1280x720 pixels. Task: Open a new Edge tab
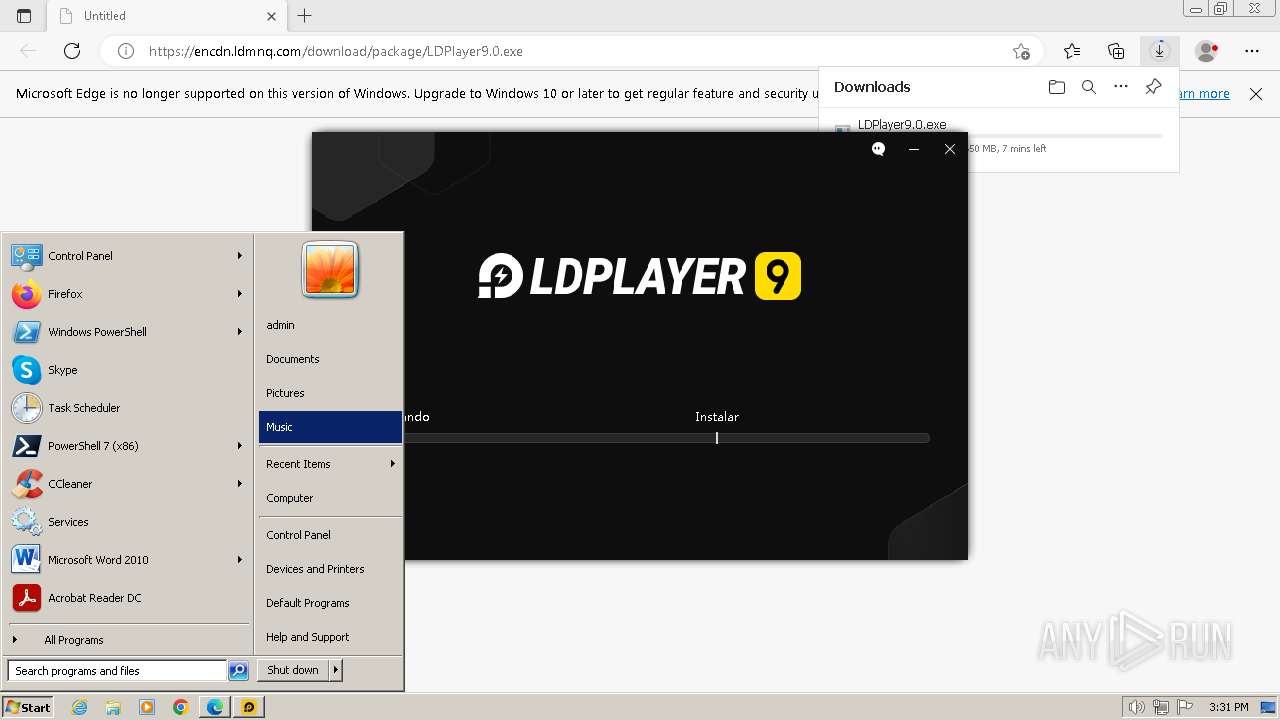[305, 16]
